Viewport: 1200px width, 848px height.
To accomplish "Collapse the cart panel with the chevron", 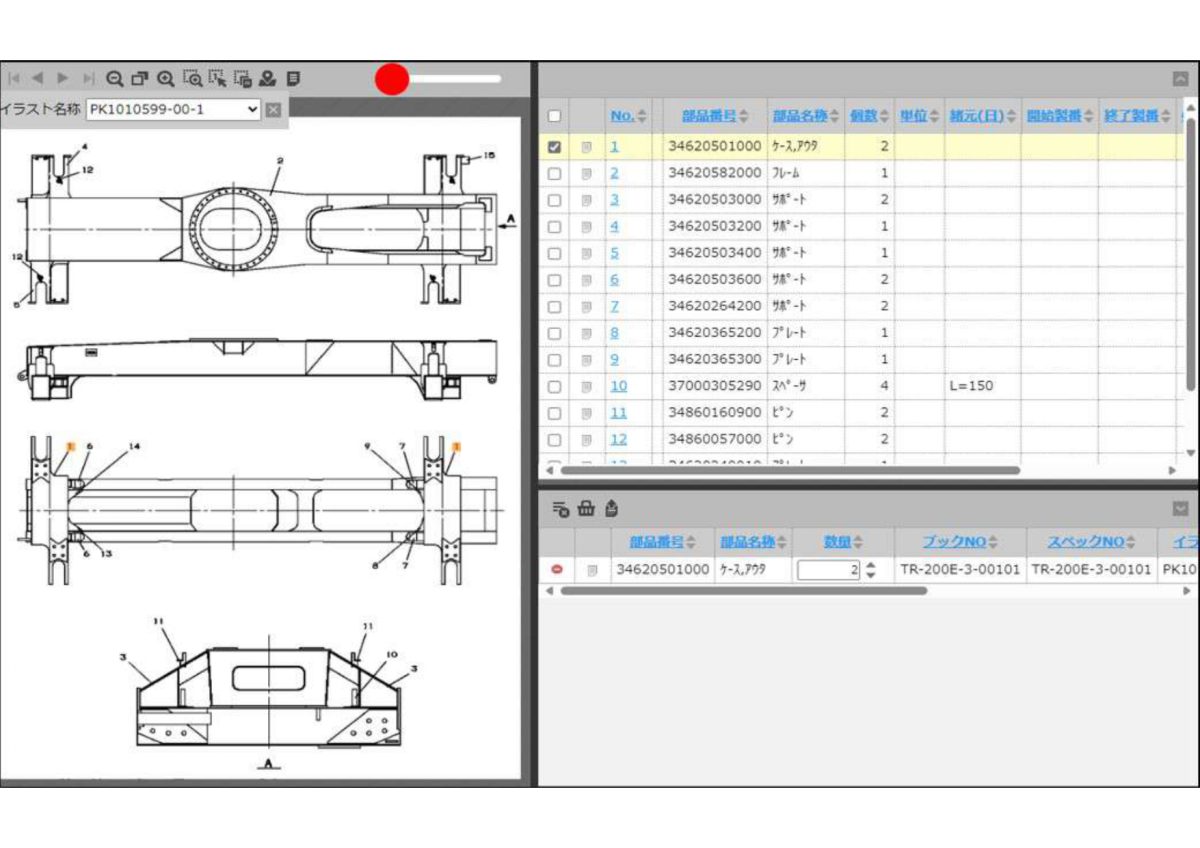I will 1180,509.
